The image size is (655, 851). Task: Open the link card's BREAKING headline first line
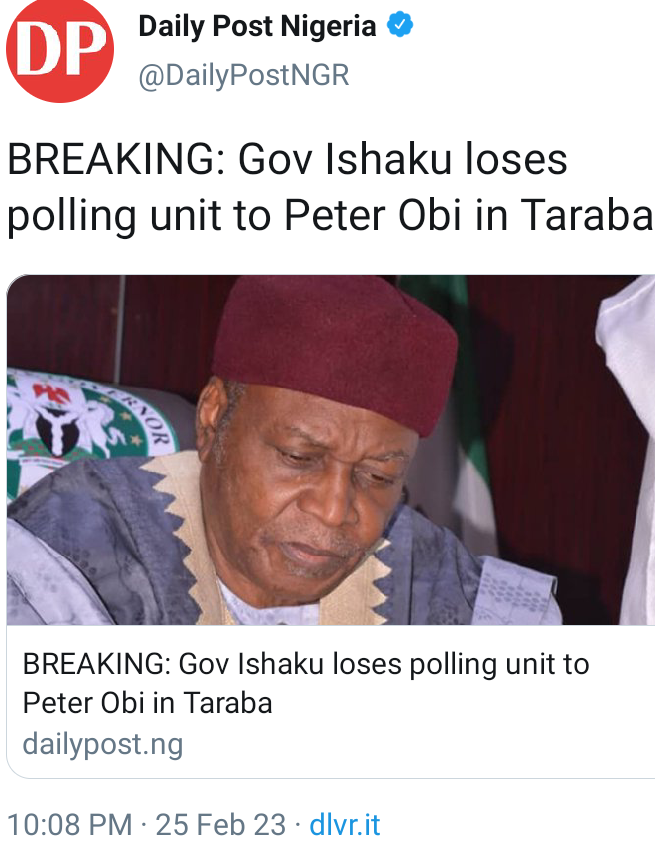[x=305, y=664]
